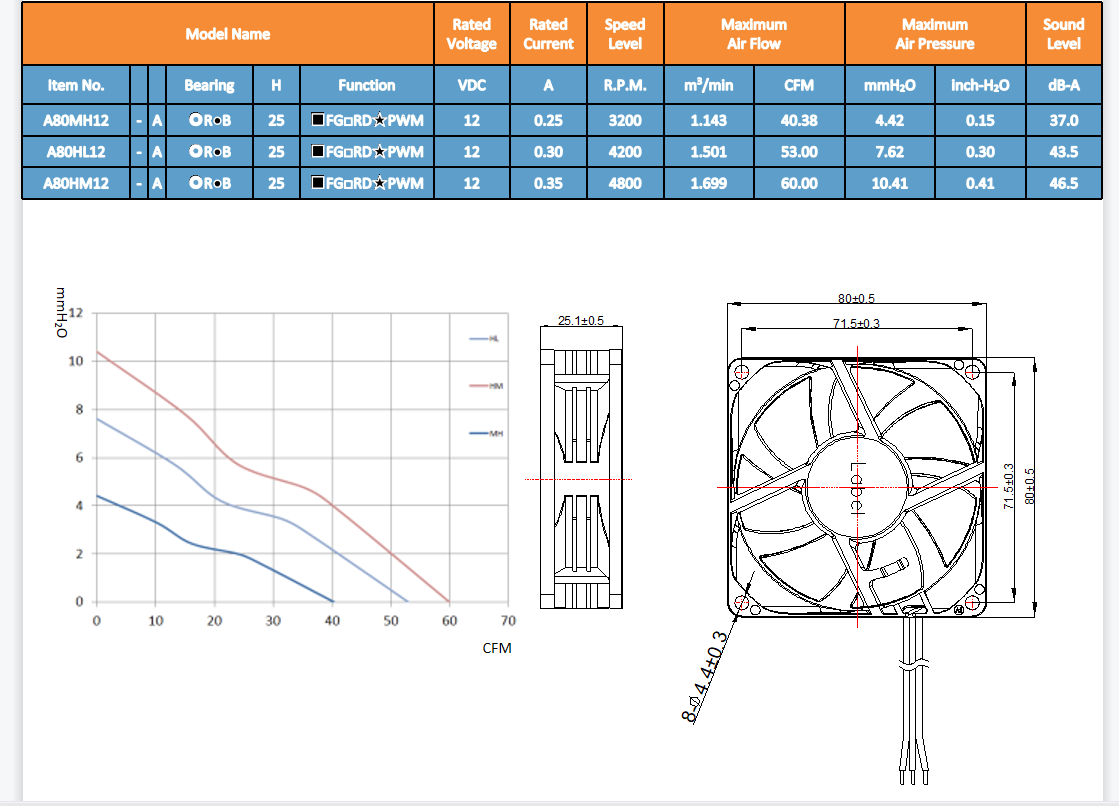Screen dimensions: 1119x806
Task: Select item number A80MH12
Action: (x=76, y=121)
